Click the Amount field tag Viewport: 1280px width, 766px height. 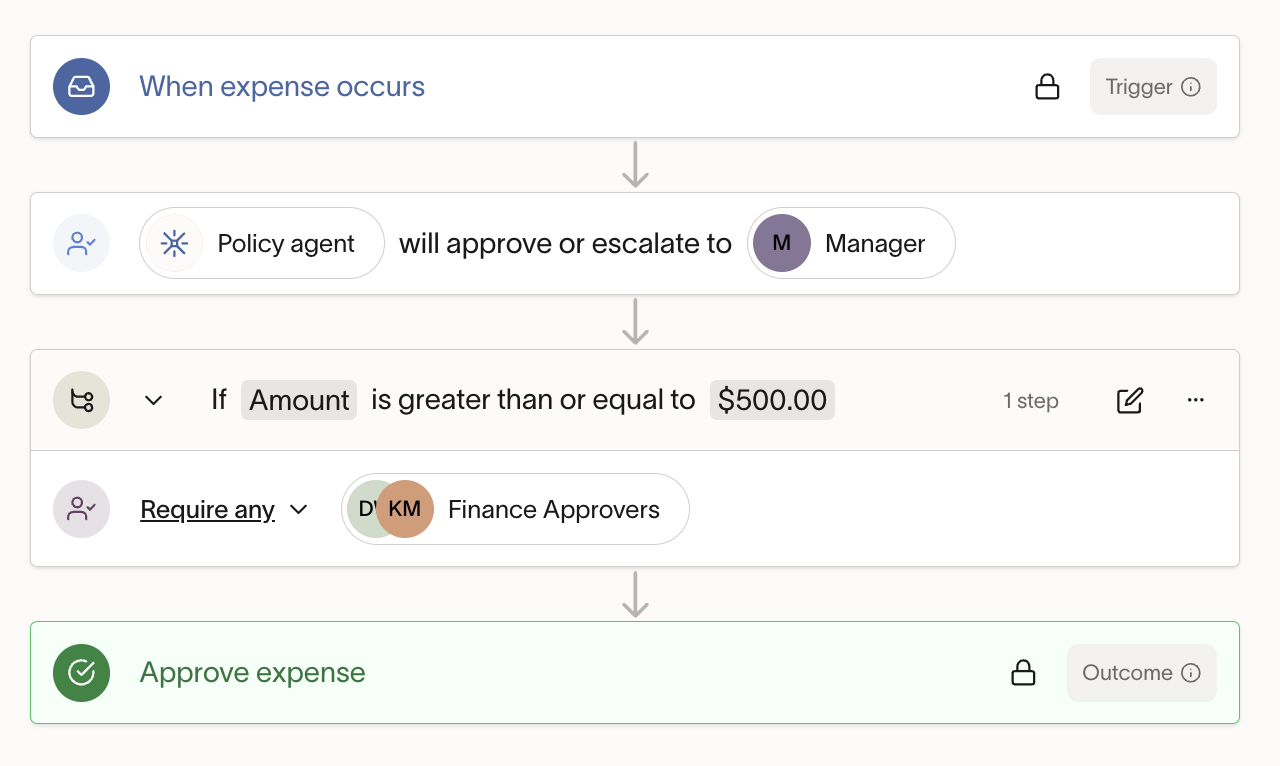pos(299,400)
